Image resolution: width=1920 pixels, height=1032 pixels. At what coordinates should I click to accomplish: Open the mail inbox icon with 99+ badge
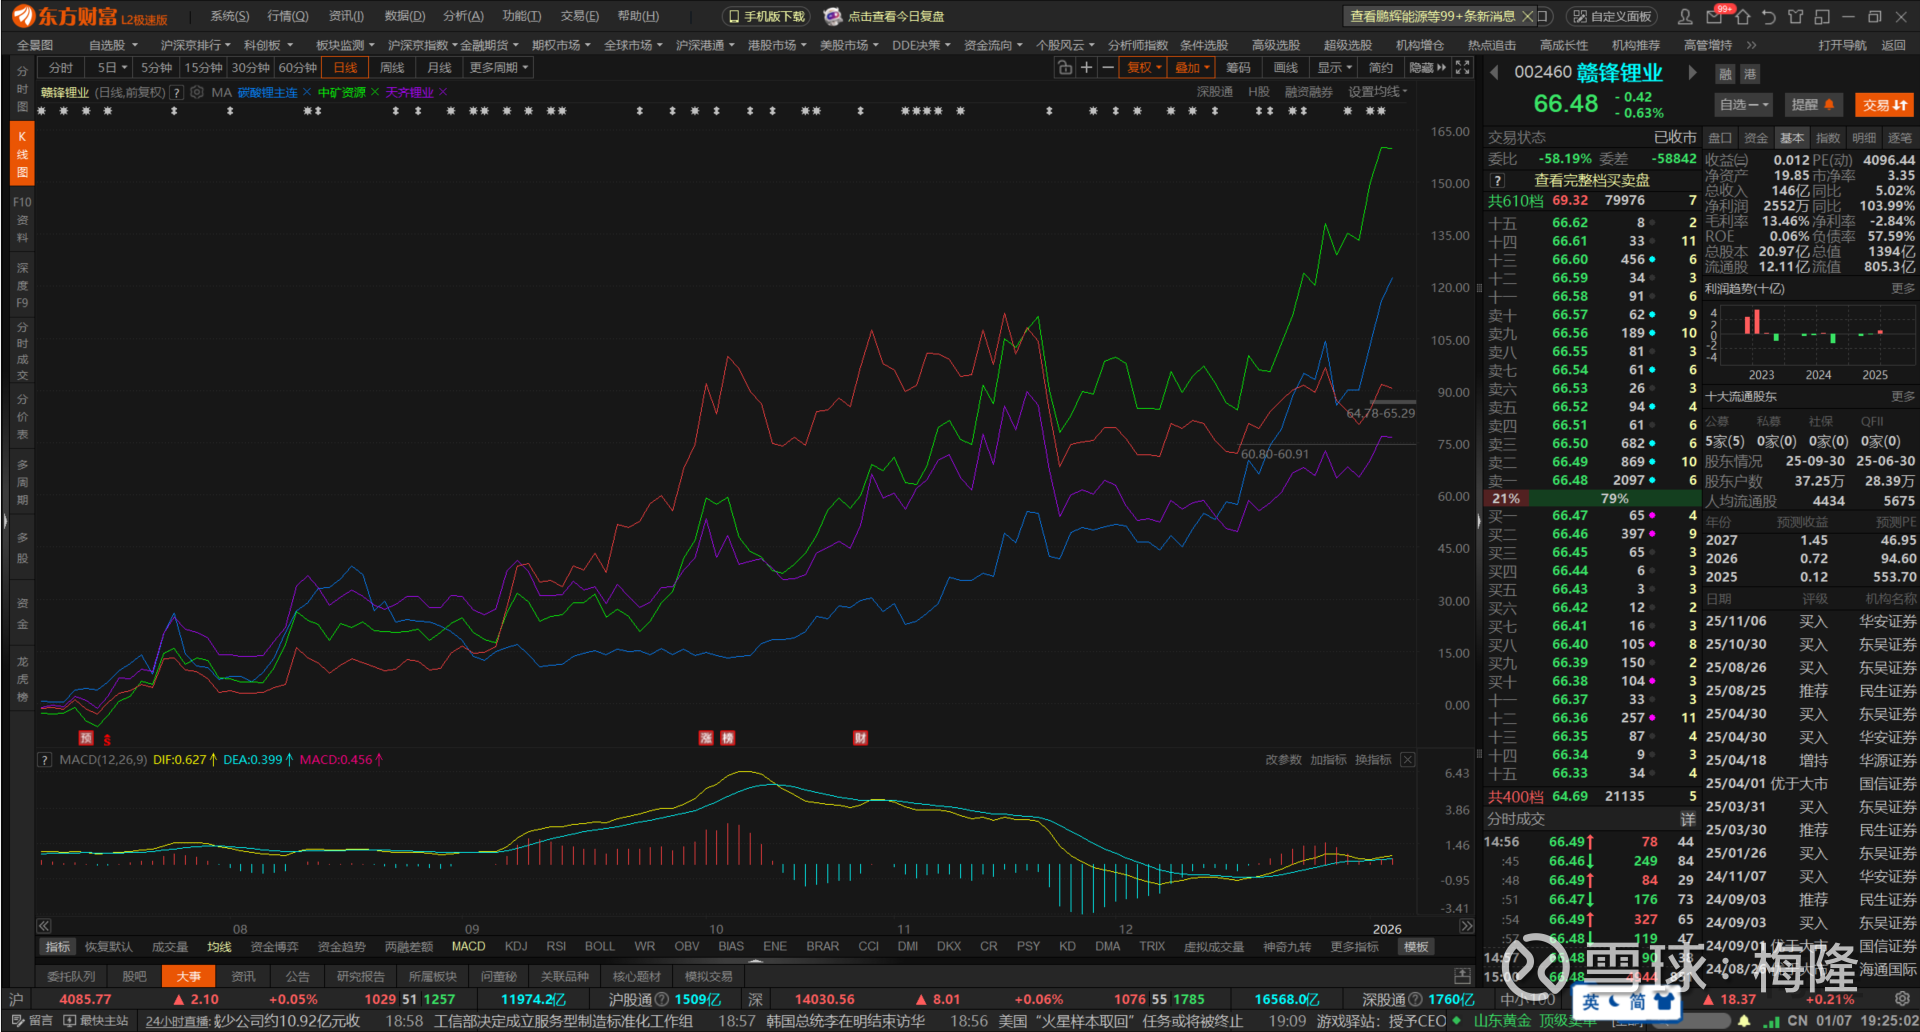1716,16
